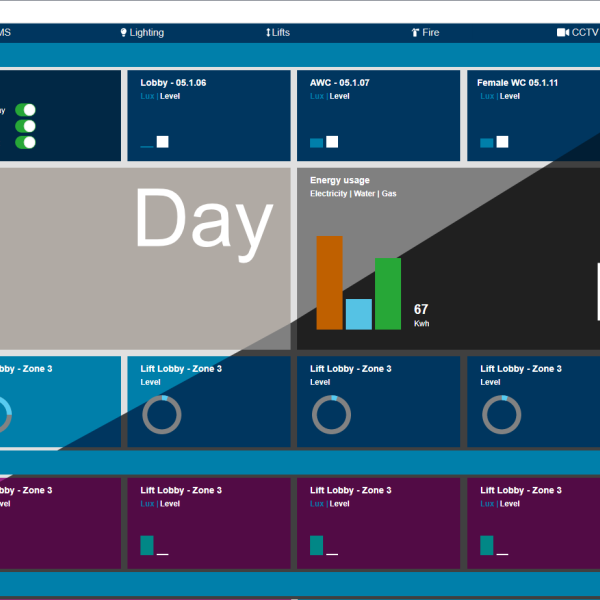The height and width of the screenshot is (600, 600).
Task: Click the circular gauge in the light blue Lift Lobby tile
Action: point(3,414)
